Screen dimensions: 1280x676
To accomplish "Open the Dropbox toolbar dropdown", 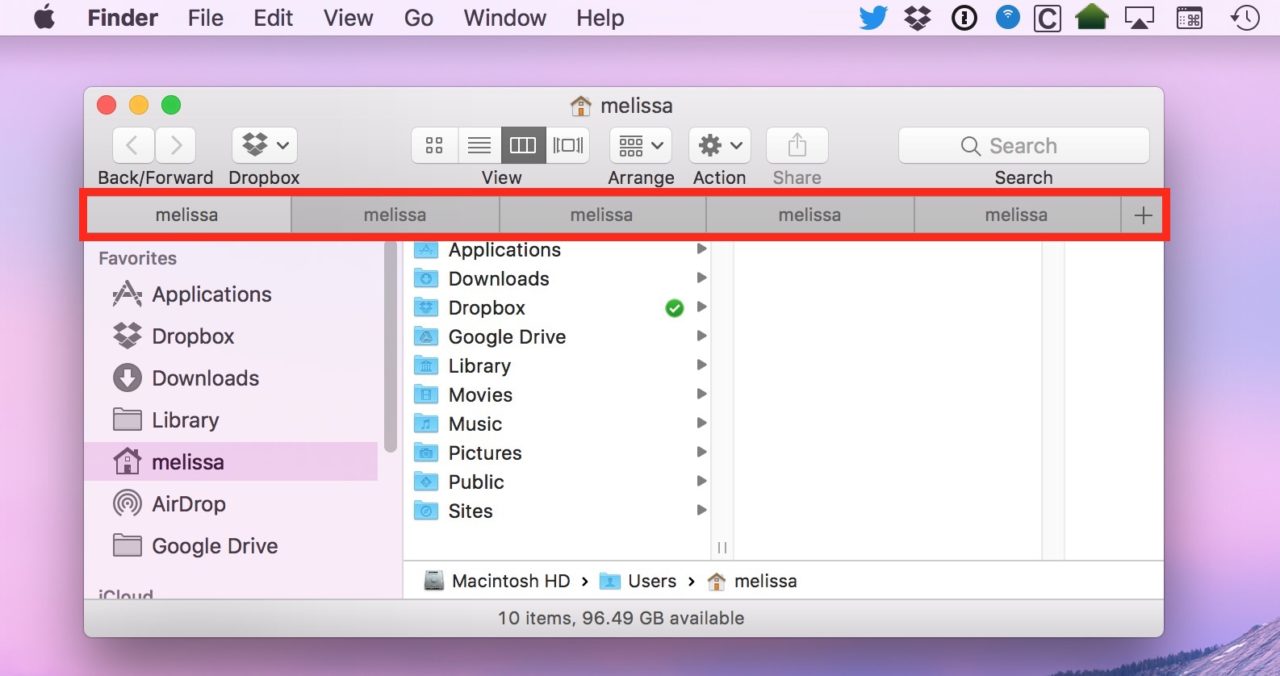I will click(264, 145).
